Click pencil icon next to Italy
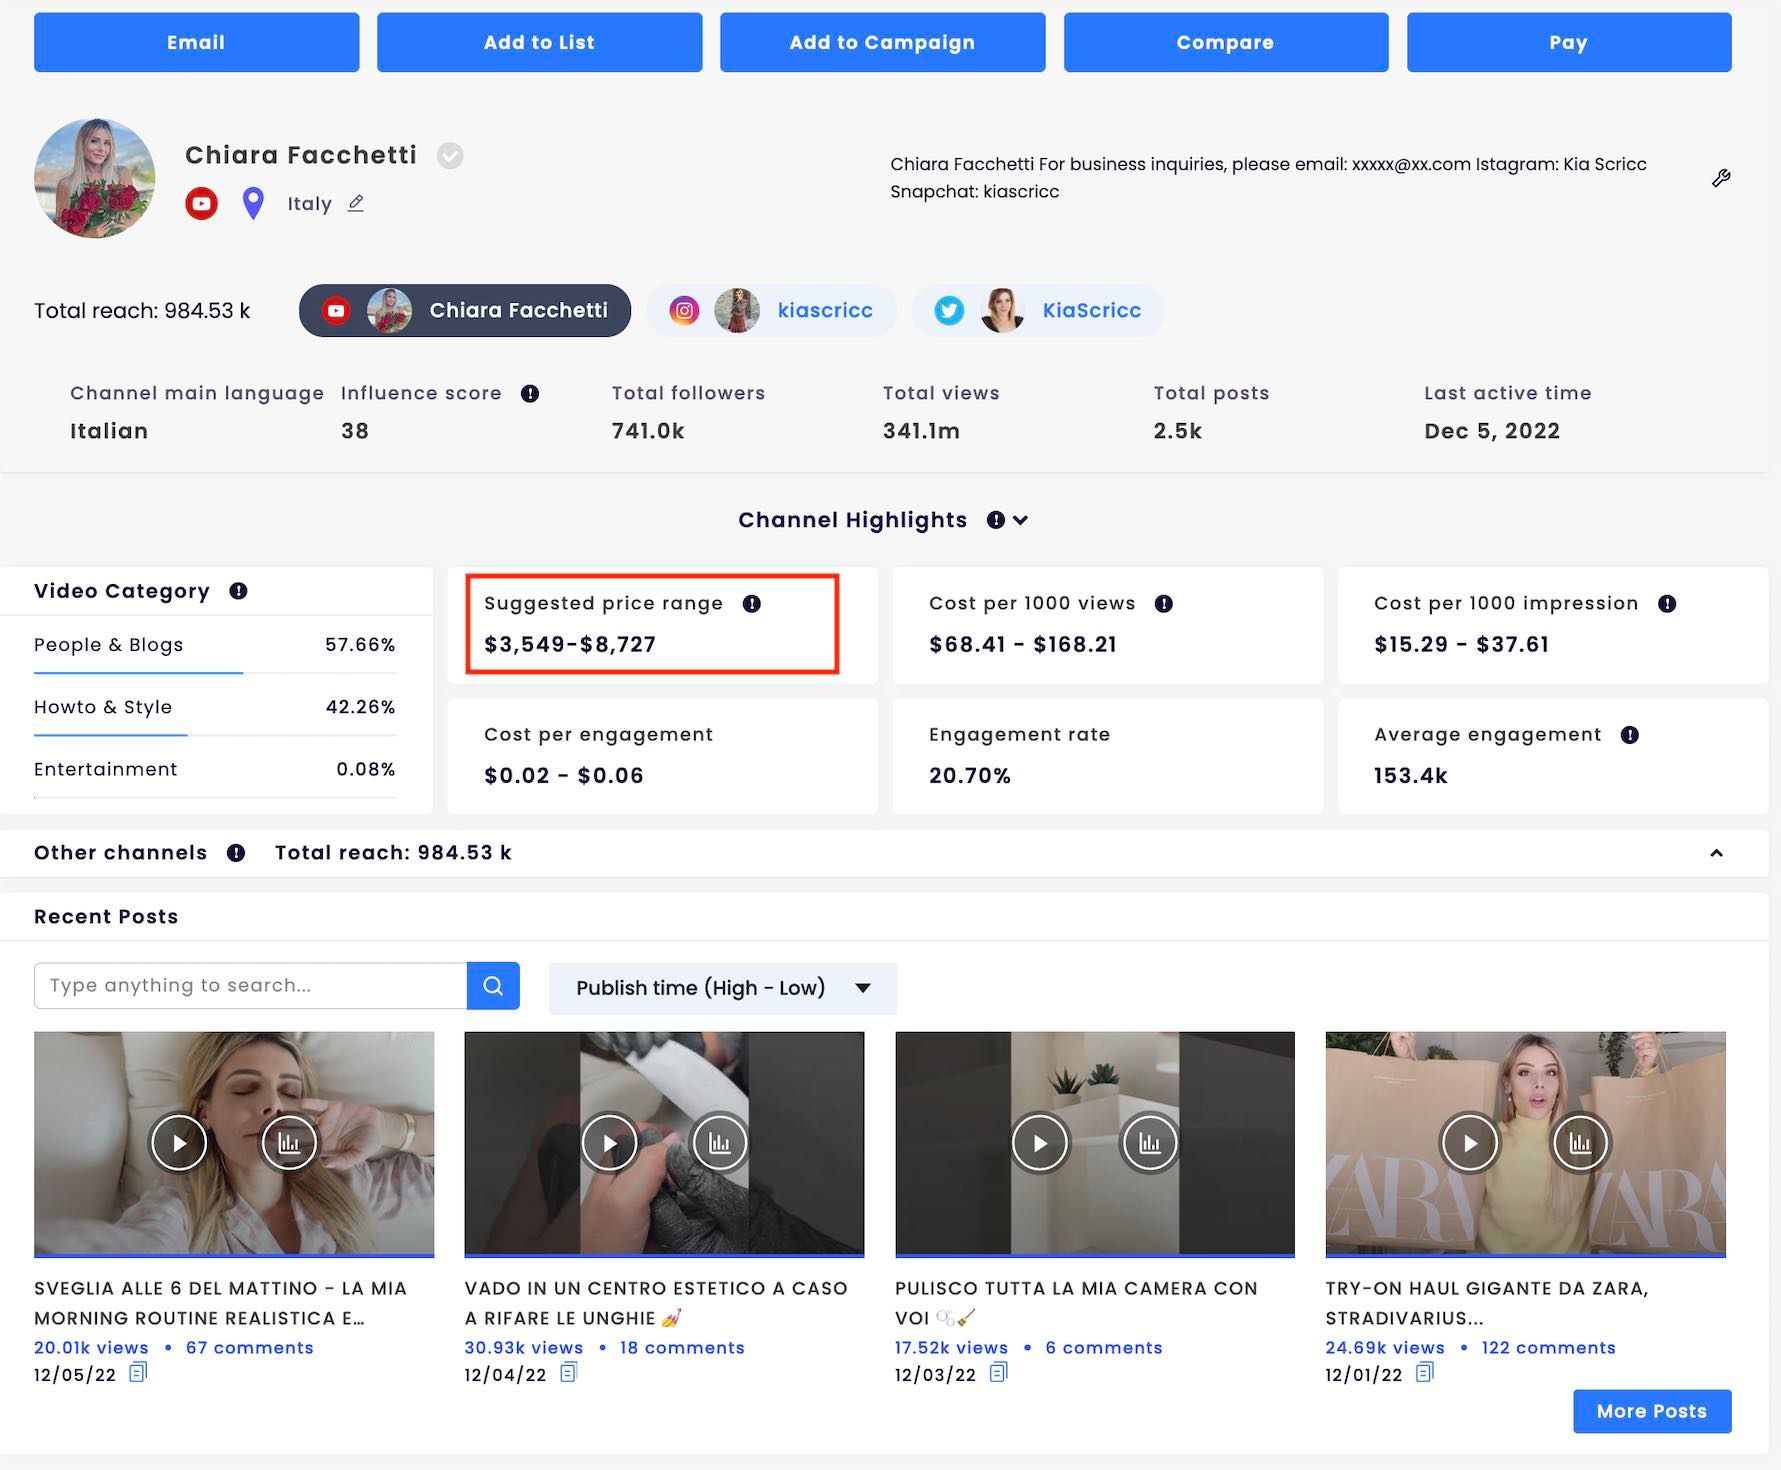1781x1470 pixels. pyautogui.click(x=356, y=203)
